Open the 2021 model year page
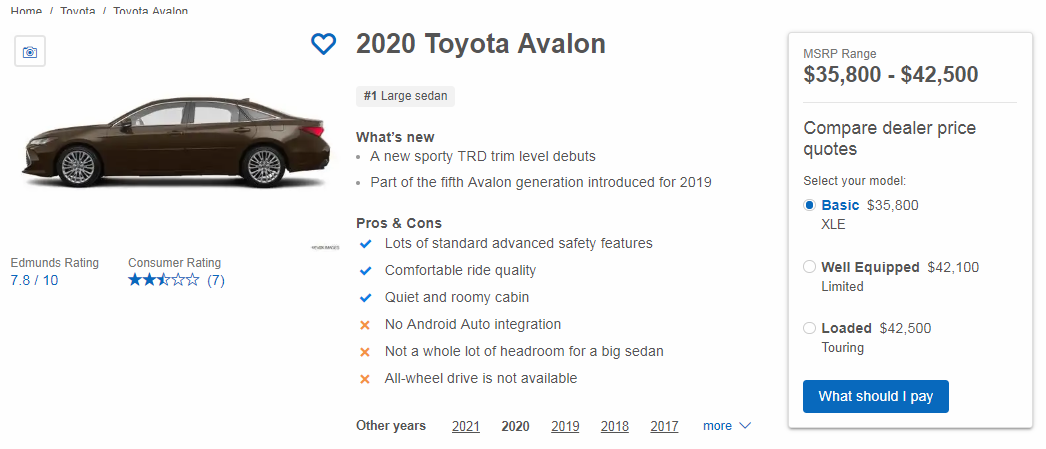Image resolution: width=1046 pixels, height=449 pixels. point(466,426)
